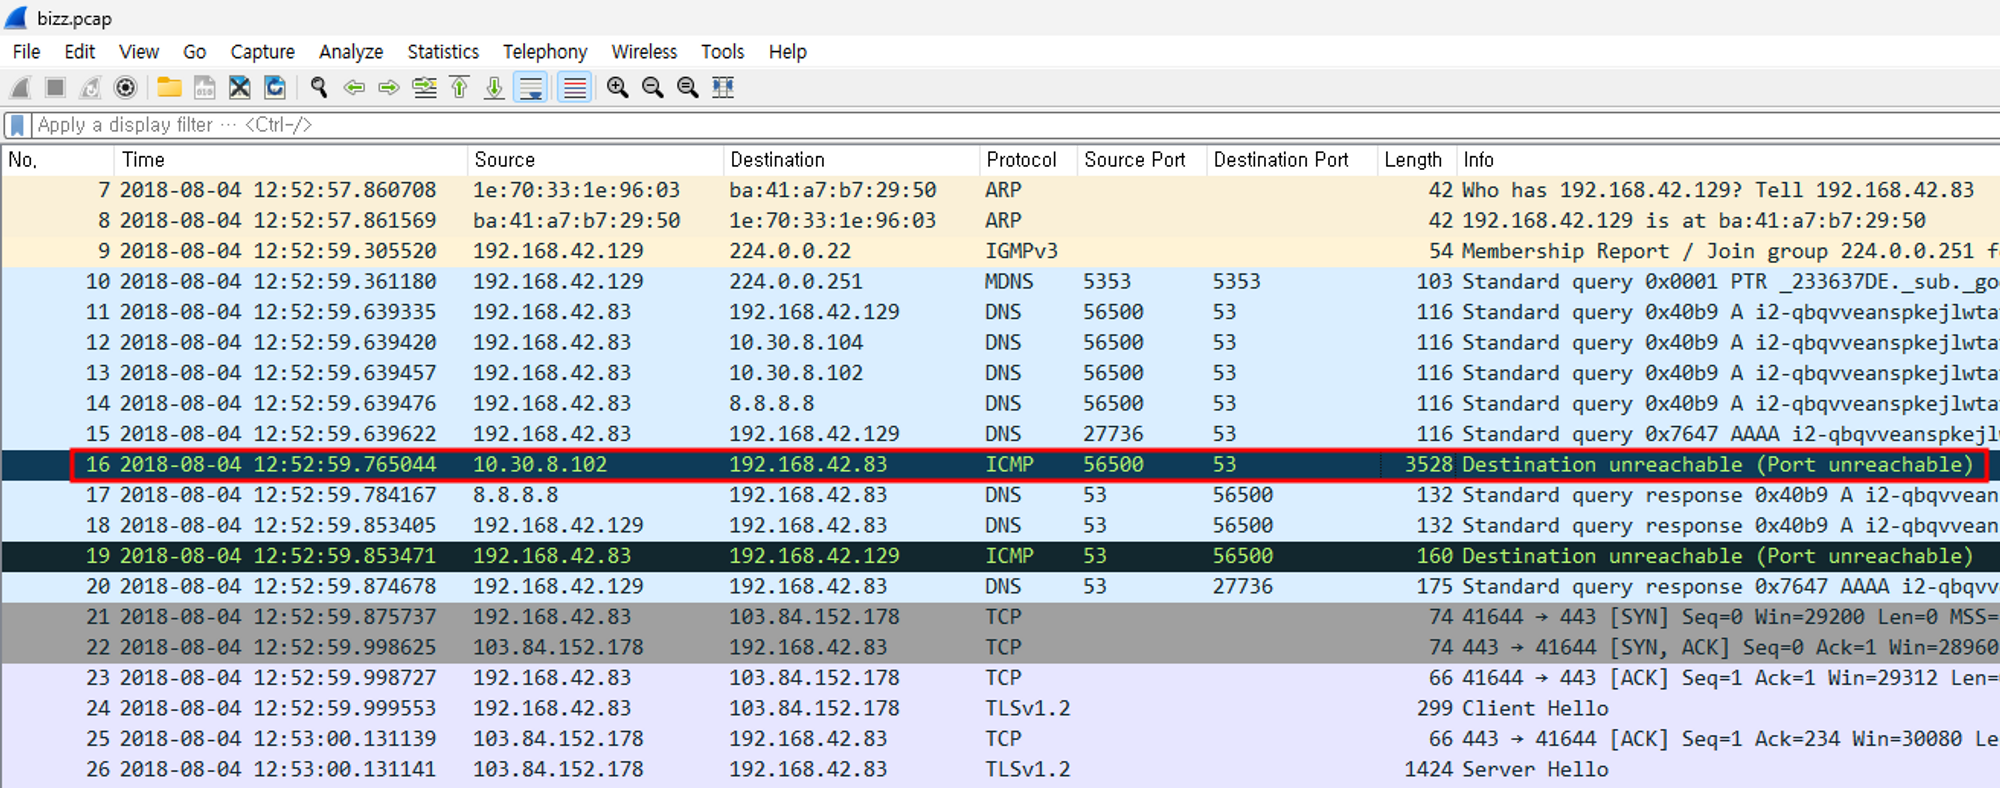Select packet 22 TCP SYN, ACK row
The width and height of the screenshot is (2000, 788).
[1000, 647]
